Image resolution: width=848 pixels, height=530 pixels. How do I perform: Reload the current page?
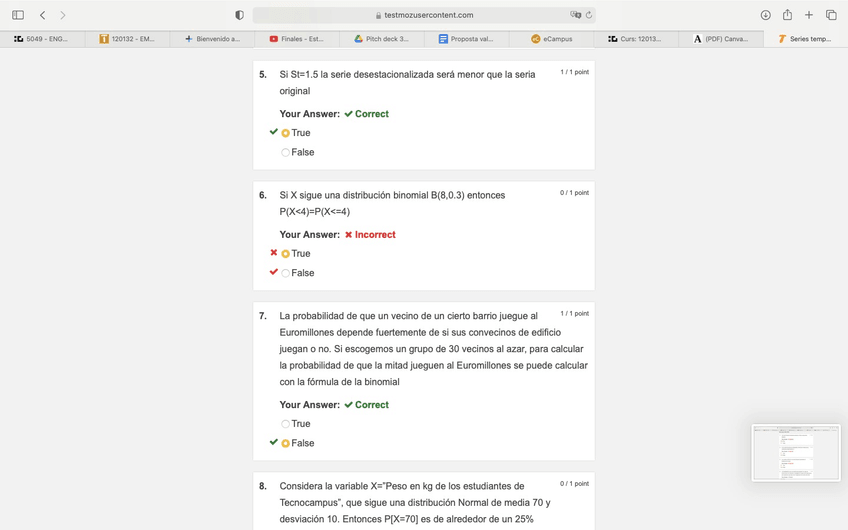[589, 15]
